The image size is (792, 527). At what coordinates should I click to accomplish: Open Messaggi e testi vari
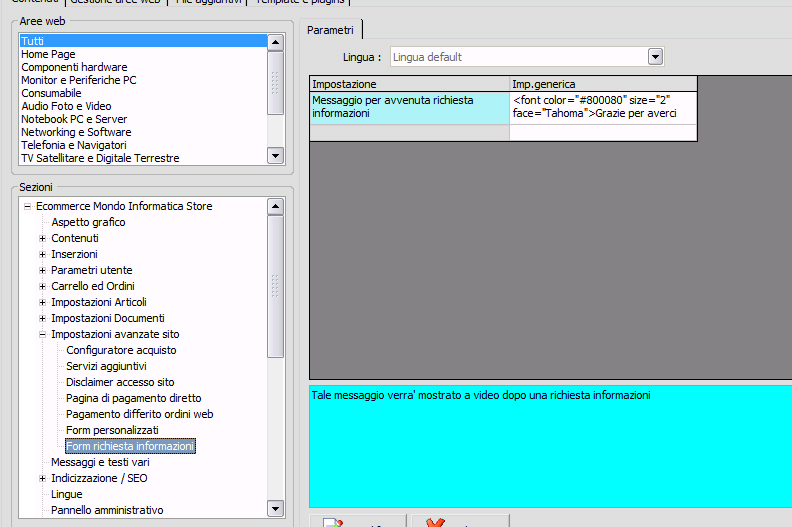(100, 462)
